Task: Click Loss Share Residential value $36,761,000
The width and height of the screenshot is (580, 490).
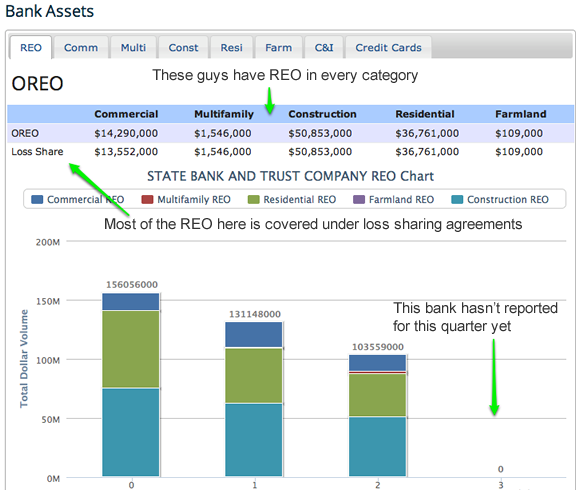Action: tap(427, 152)
